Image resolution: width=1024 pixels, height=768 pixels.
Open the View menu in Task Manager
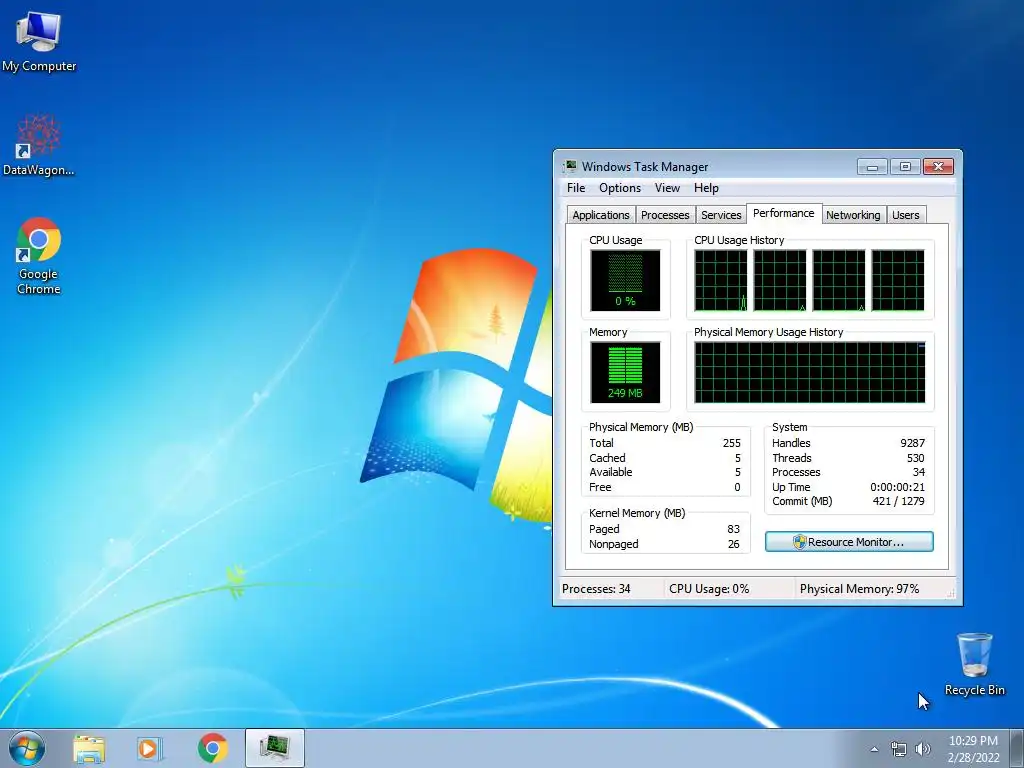click(667, 188)
